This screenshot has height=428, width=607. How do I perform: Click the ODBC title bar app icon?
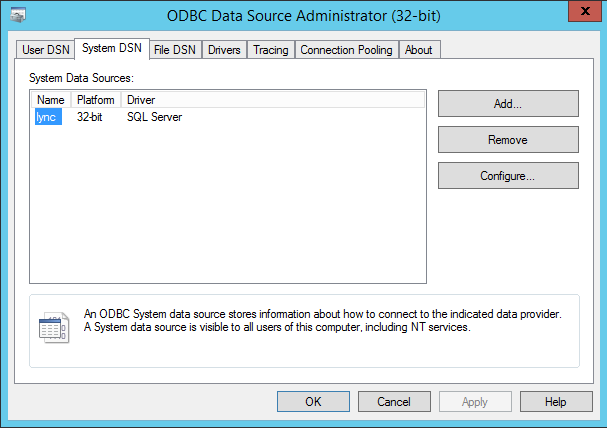click(19, 14)
